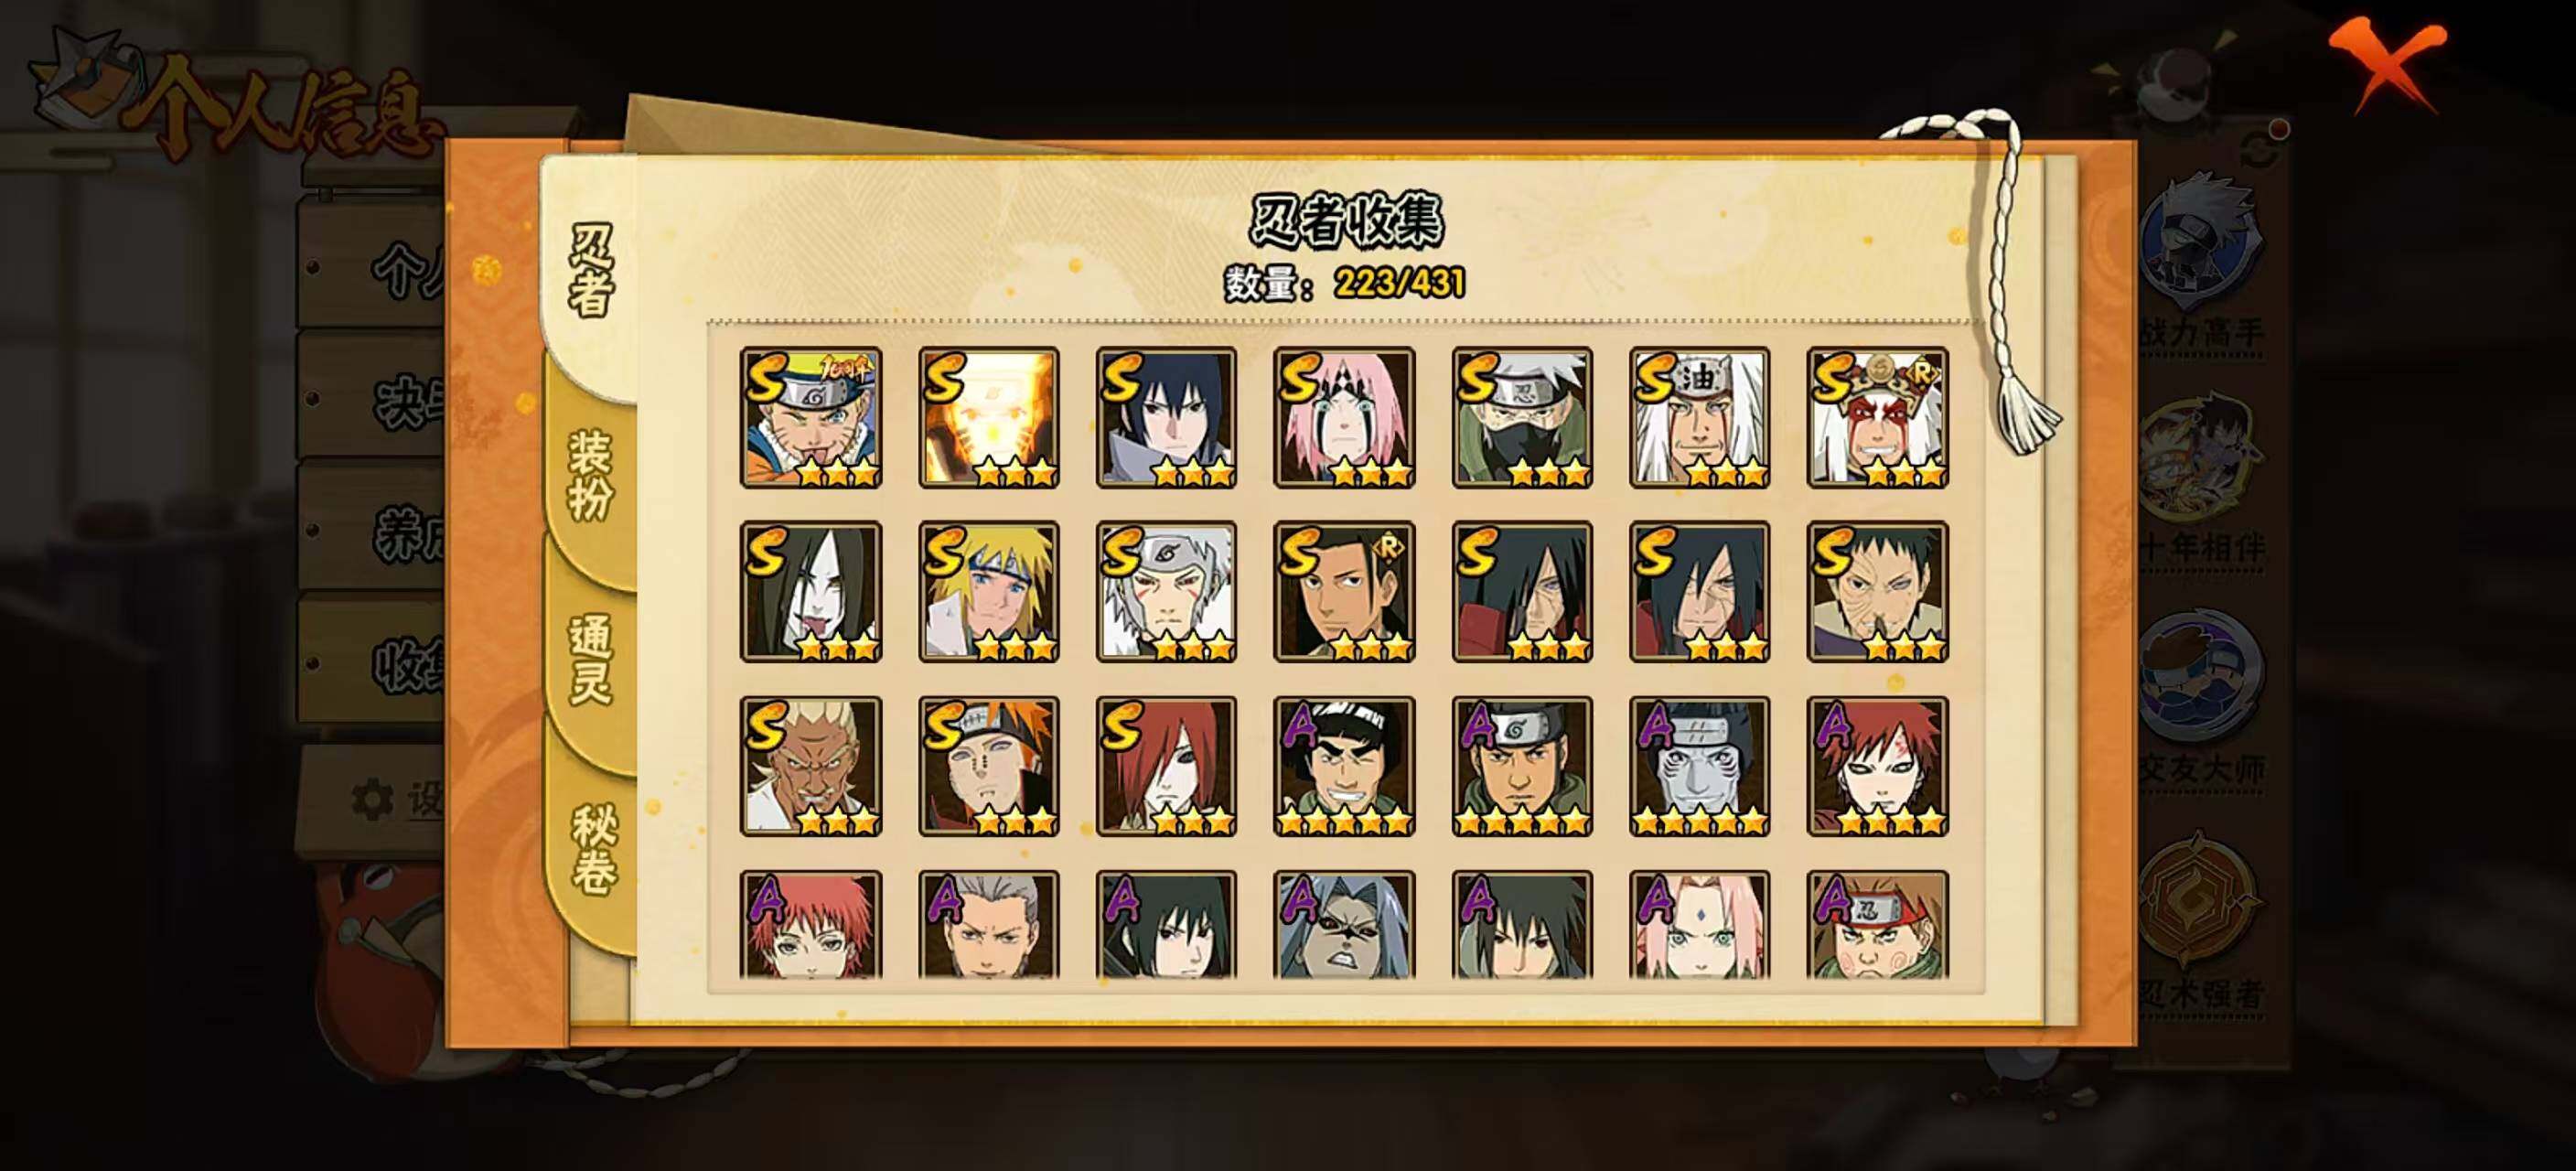The image size is (2576, 1171).
Task: Open the Raikage S-rank portrait
Action: click(x=810, y=766)
